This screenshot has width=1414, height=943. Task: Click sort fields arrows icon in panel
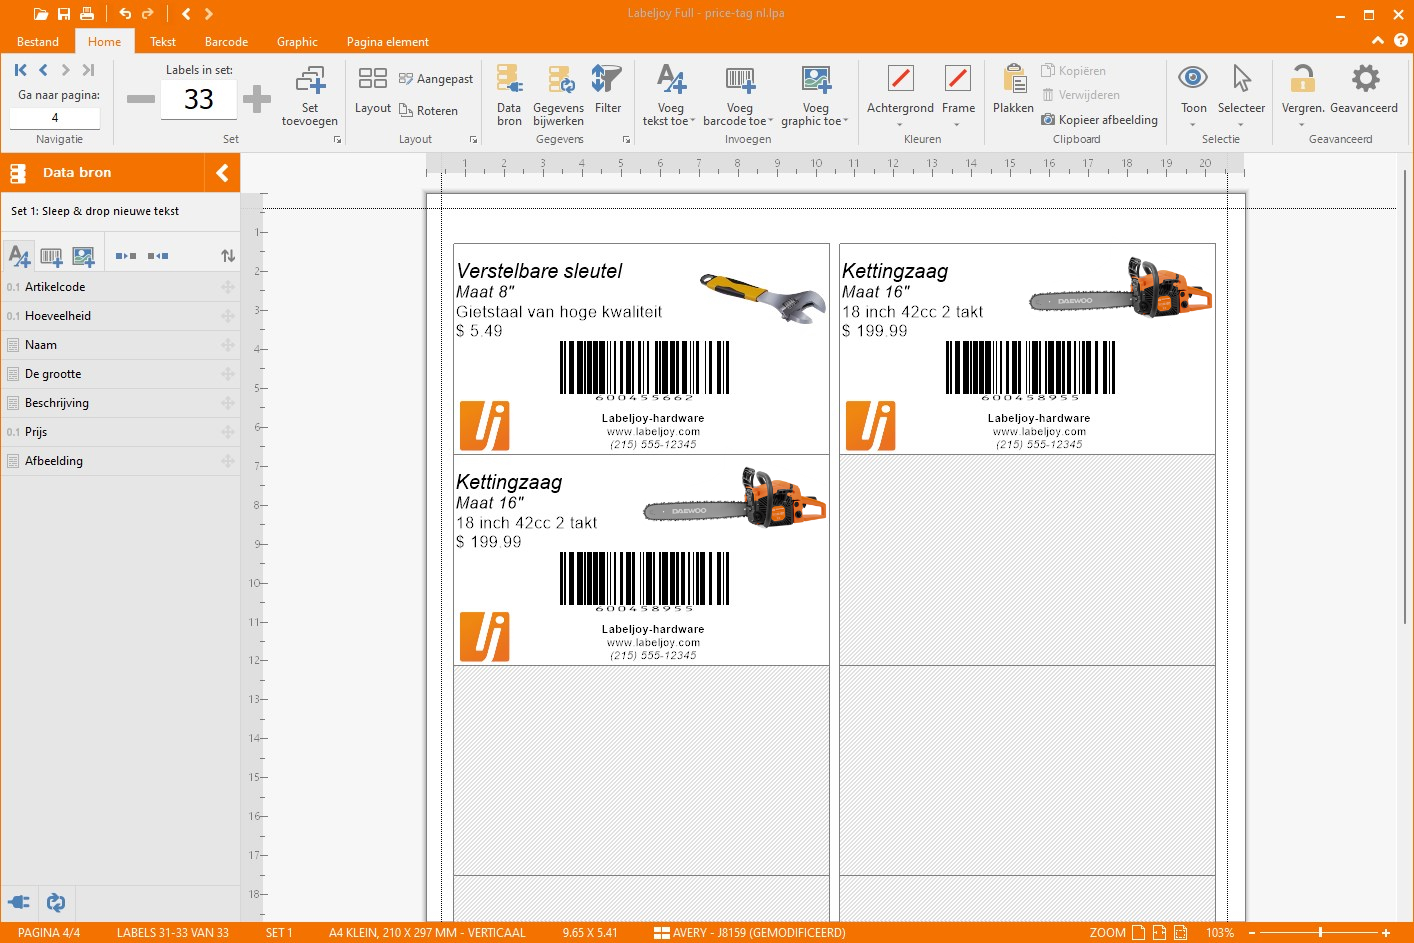click(x=228, y=256)
